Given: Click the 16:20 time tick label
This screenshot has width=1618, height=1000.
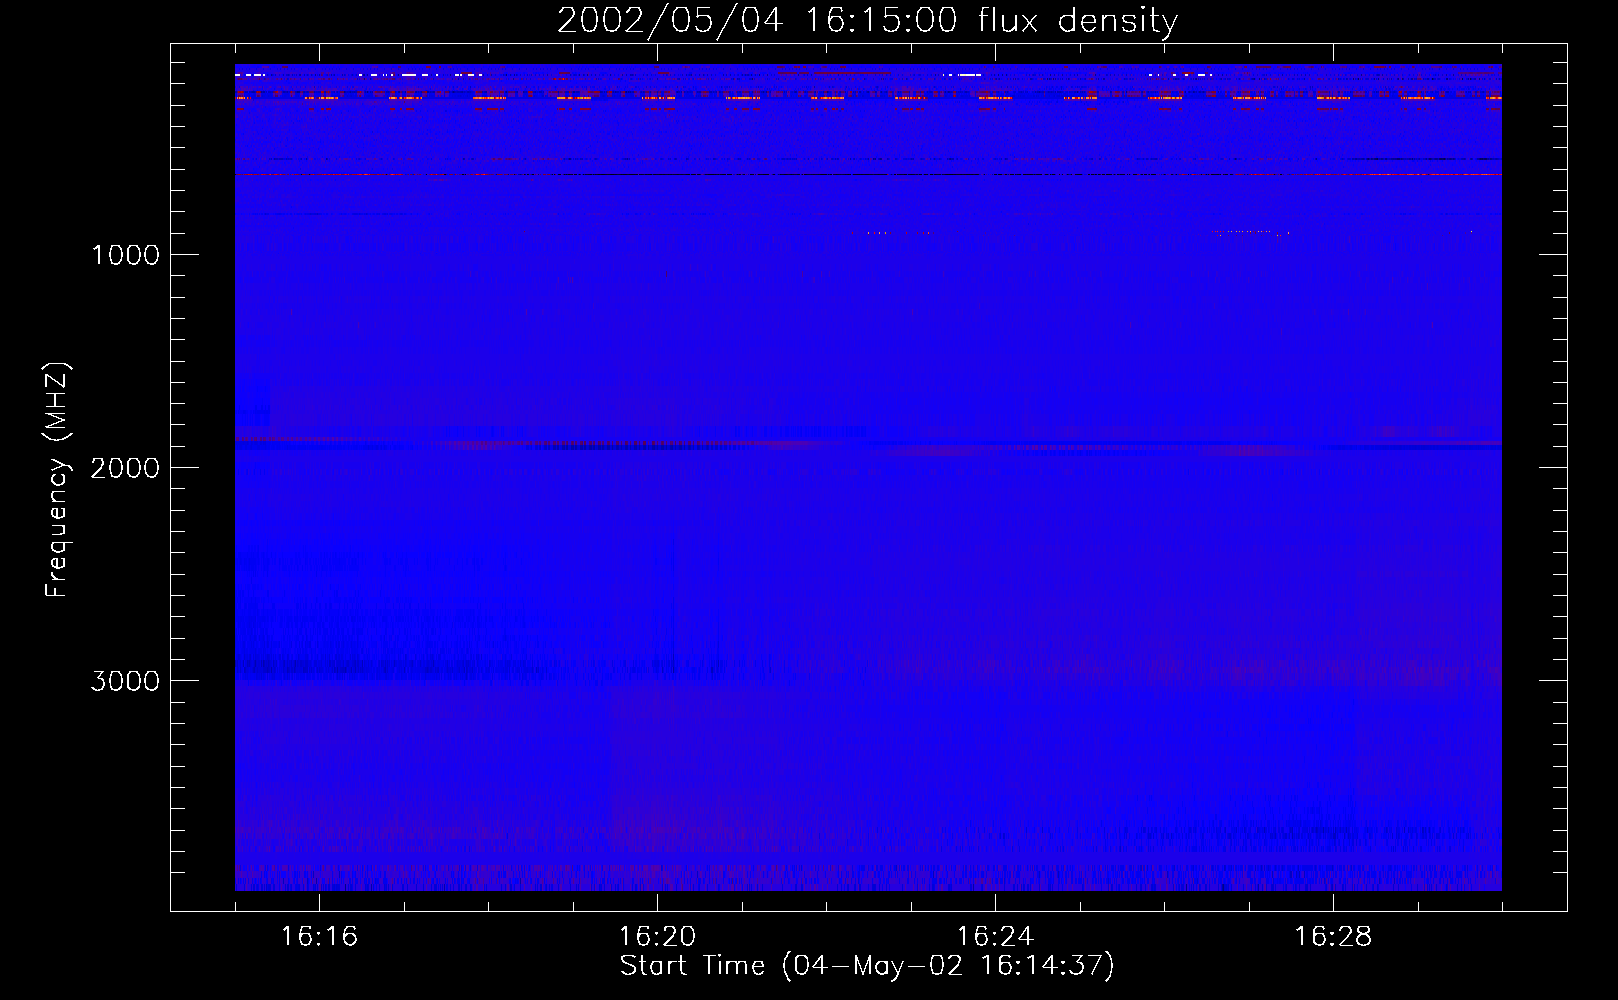Looking at the screenshot, I should click(x=657, y=937).
